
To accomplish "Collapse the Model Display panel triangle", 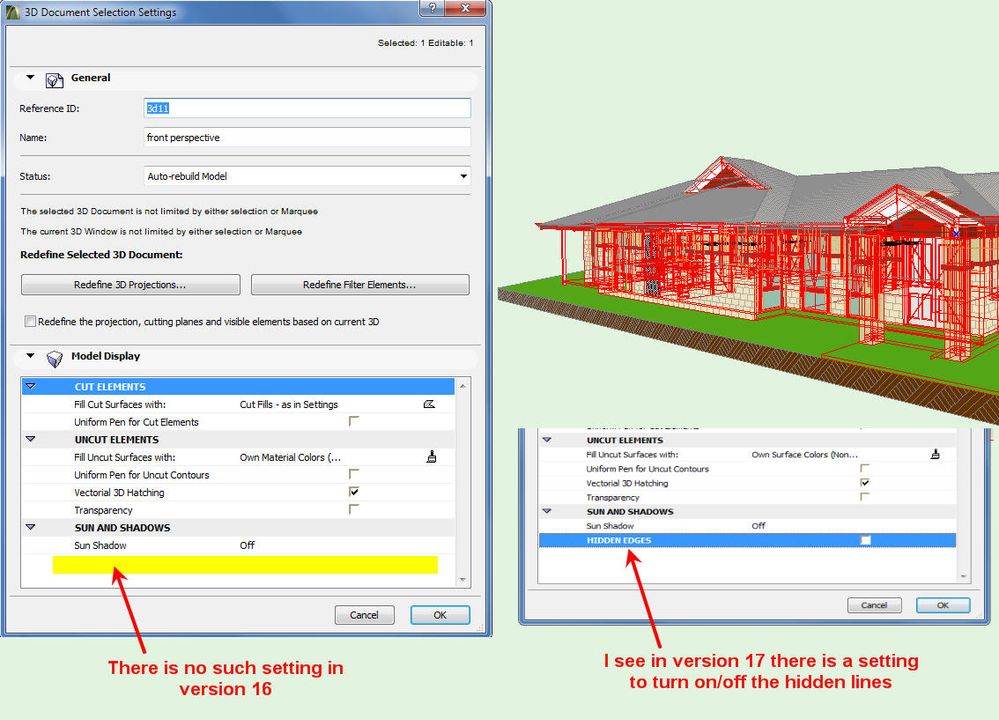I will pyautogui.click(x=30, y=356).
